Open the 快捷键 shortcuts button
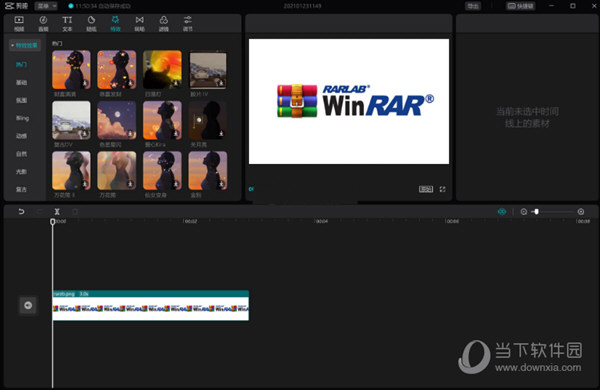The width and height of the screenshot is (600, 390). tap(520, 6)
